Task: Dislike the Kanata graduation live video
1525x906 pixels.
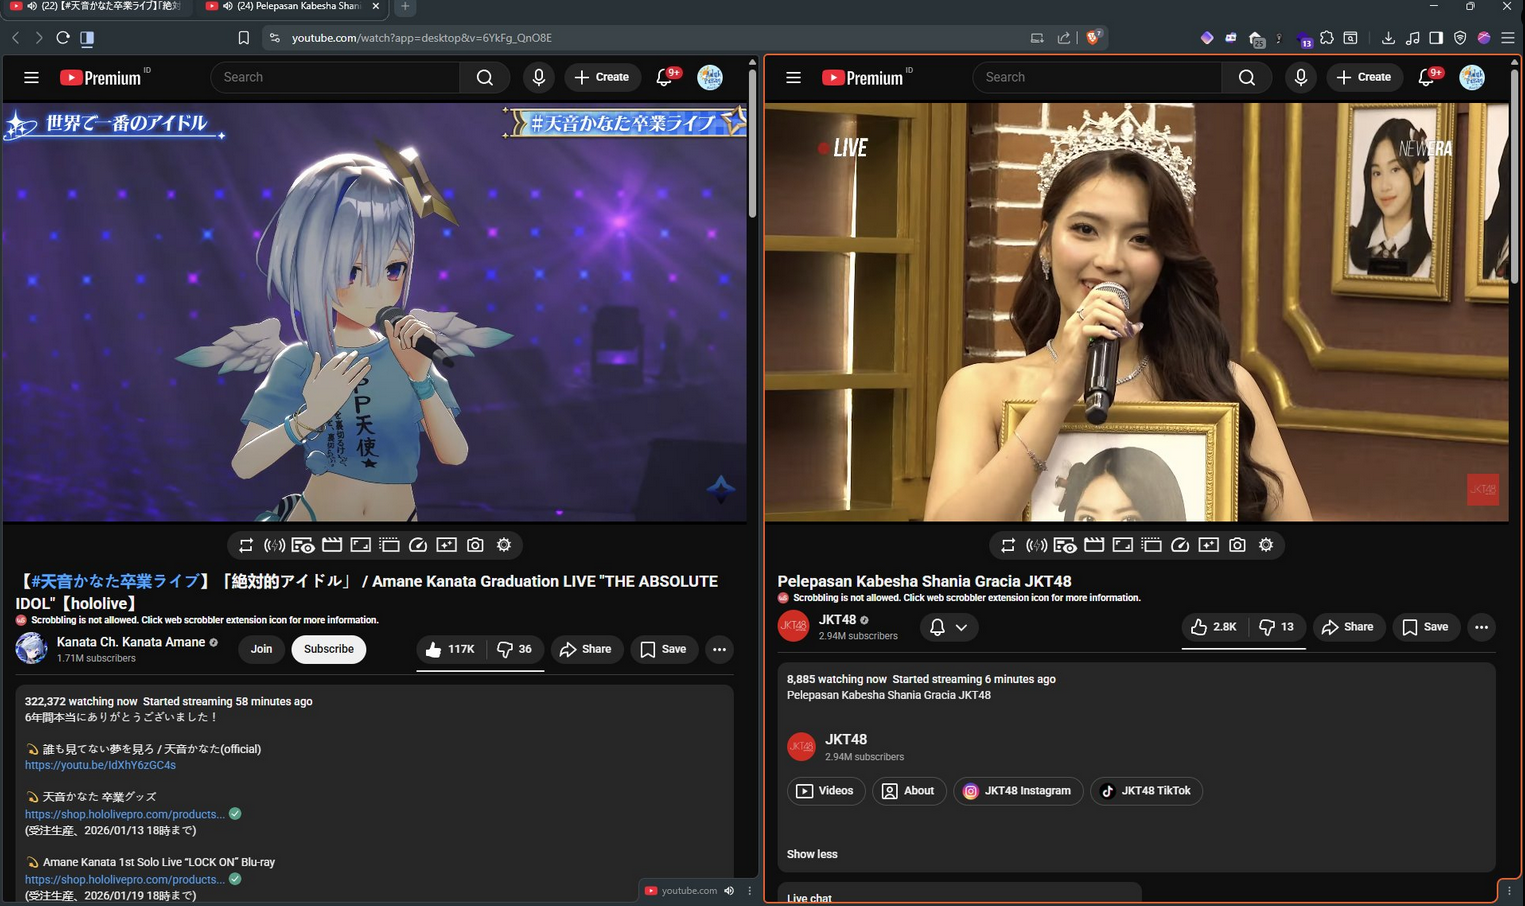Action: (x=515, y=649)
